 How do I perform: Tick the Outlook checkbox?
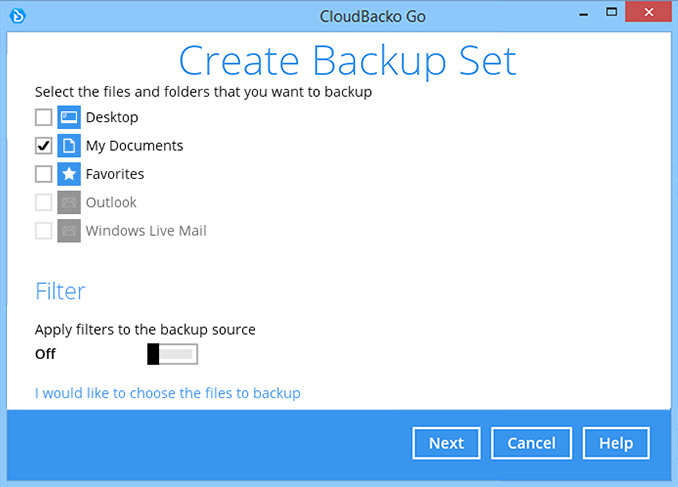[x=44, y=202]
